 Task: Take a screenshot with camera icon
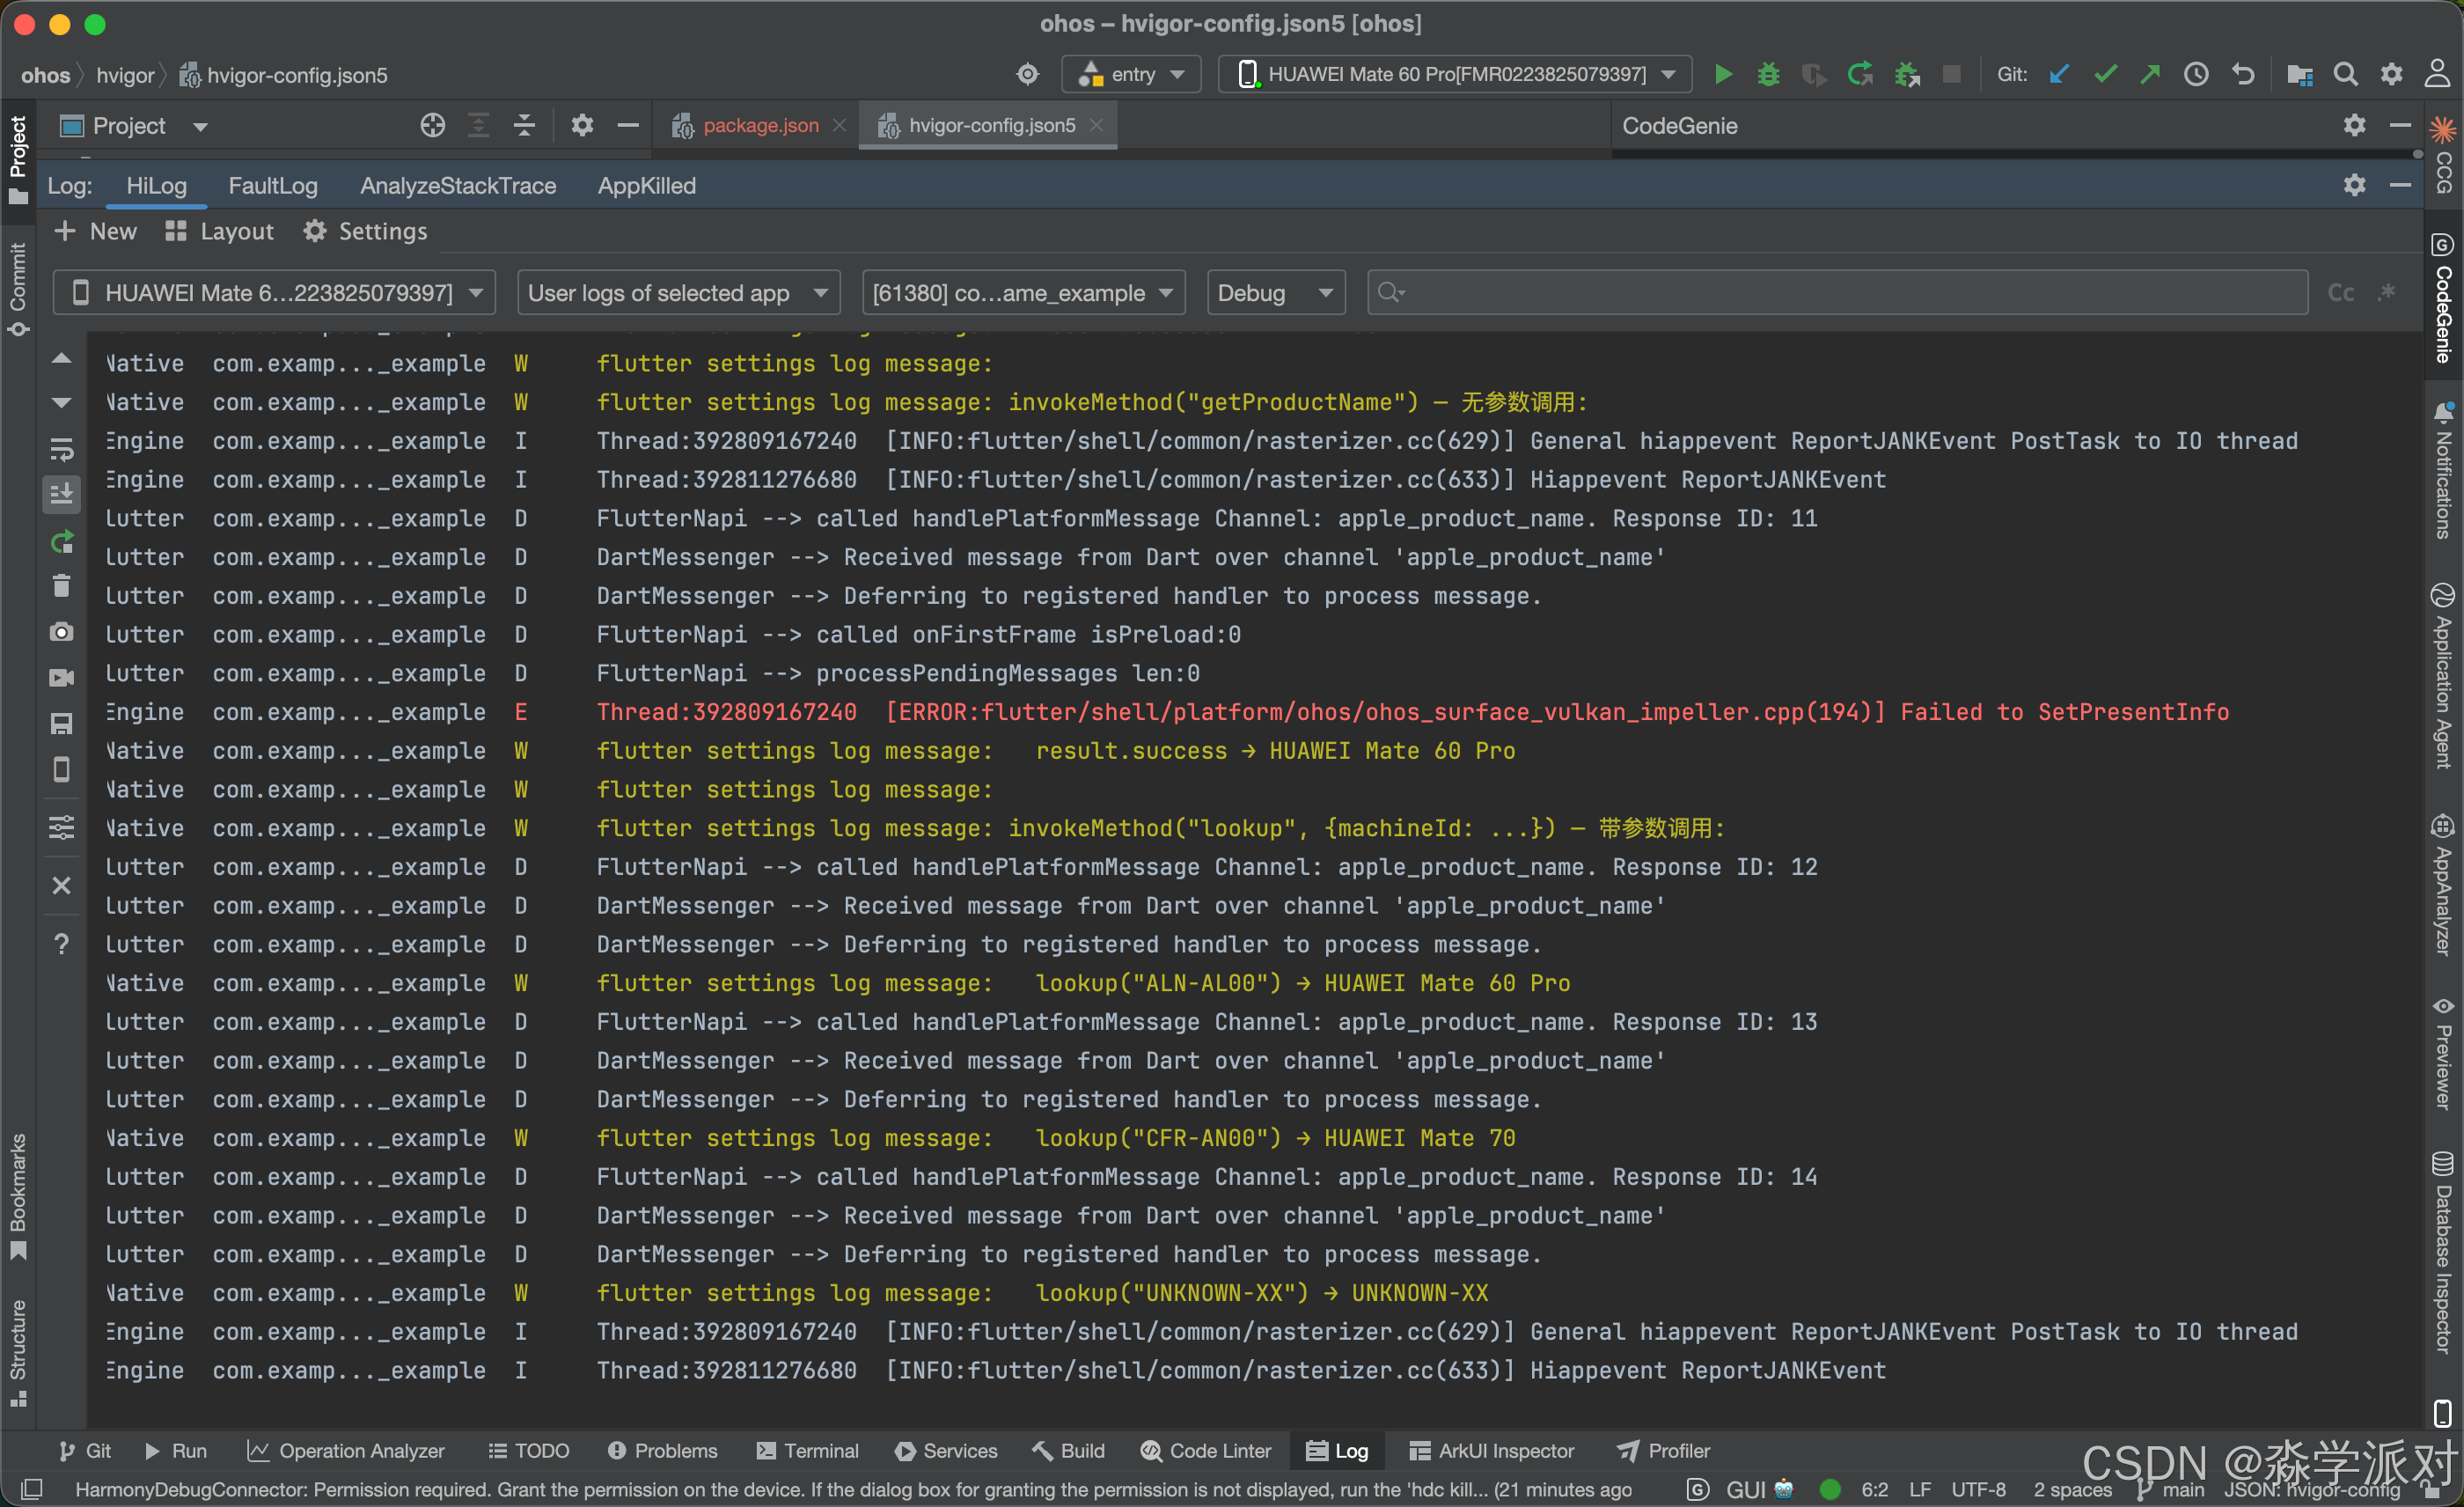point(61,632)
